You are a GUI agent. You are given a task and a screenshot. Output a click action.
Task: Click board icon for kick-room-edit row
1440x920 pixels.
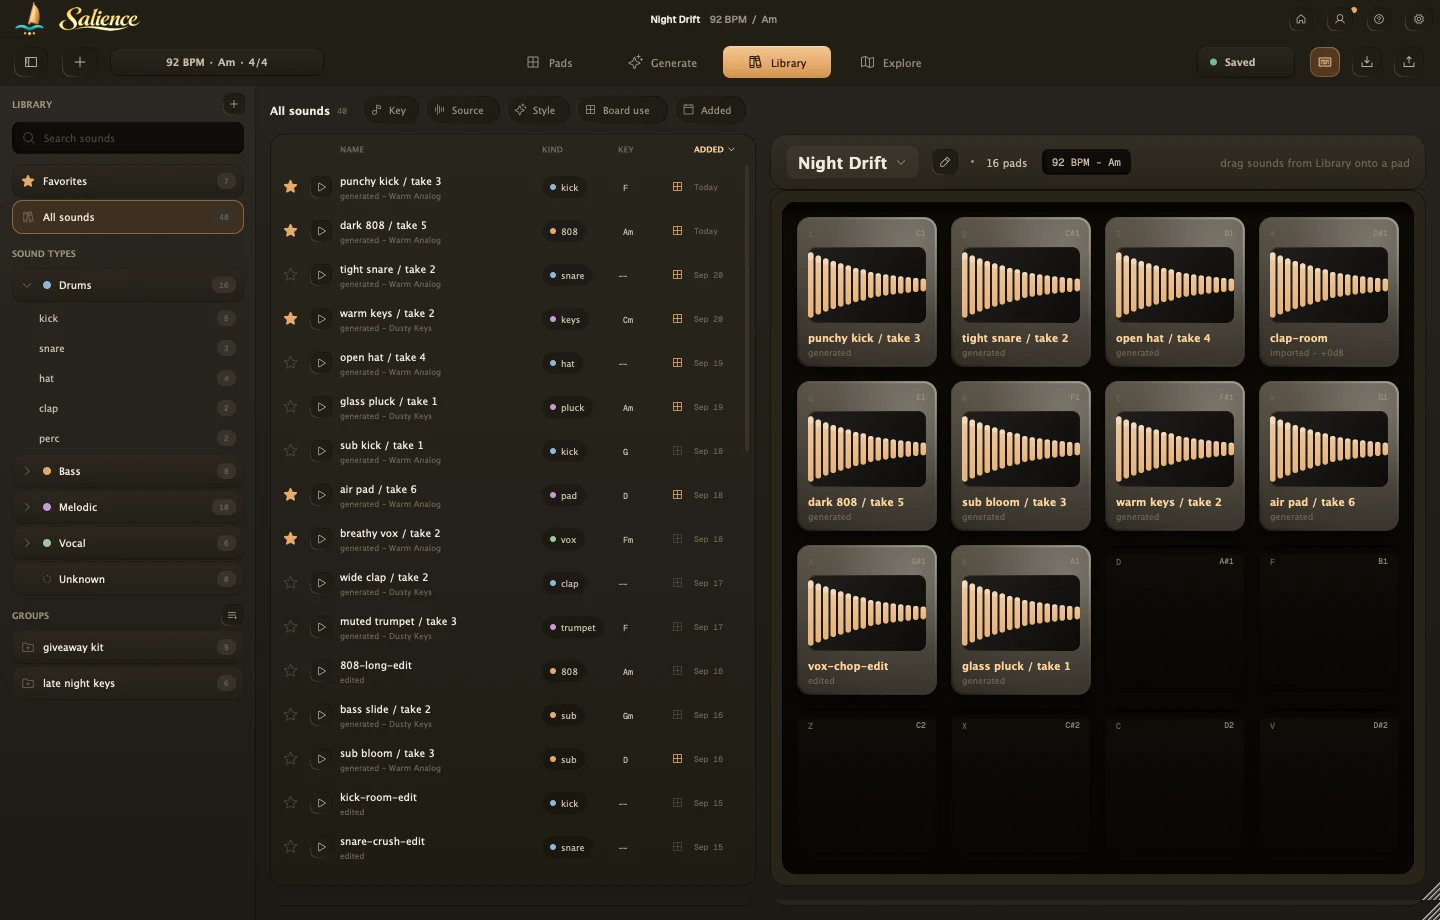click(677, 803)
